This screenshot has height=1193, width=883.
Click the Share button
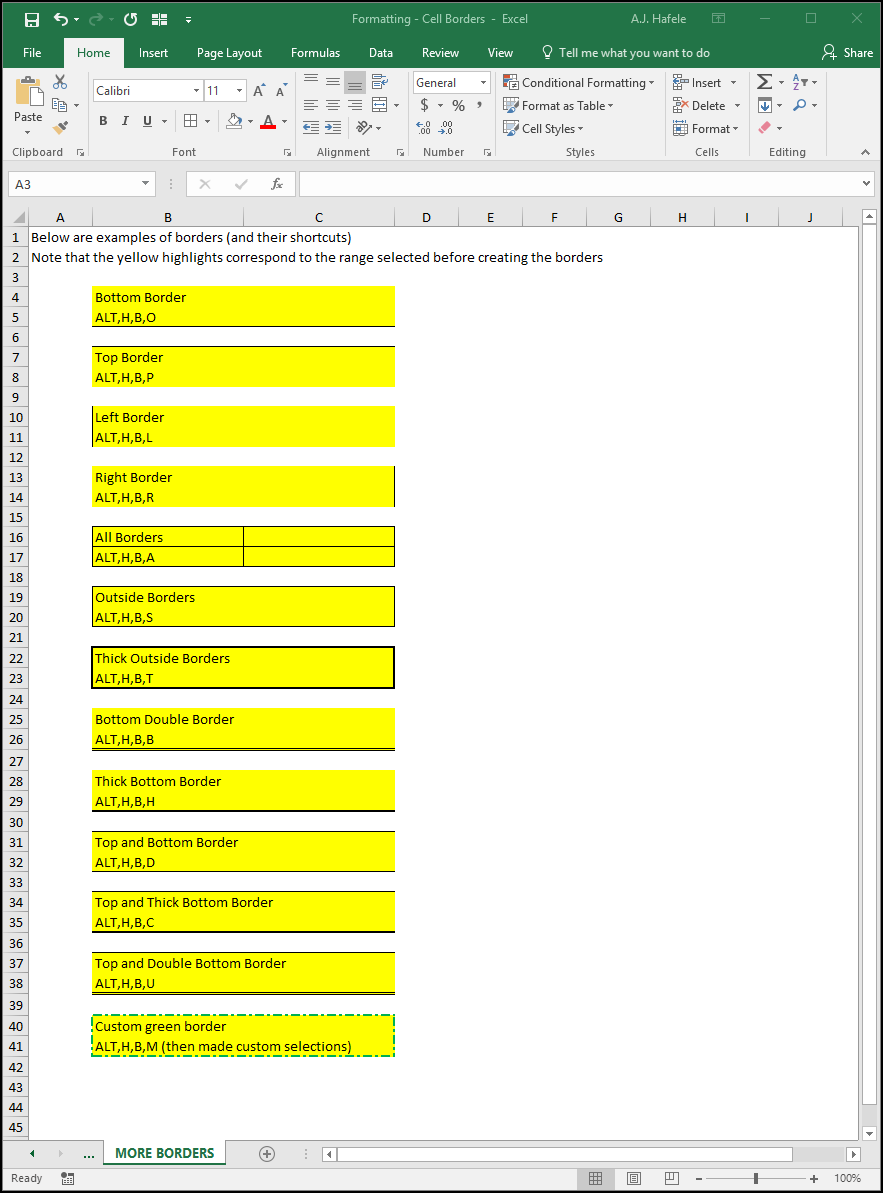pyautogui.click(x=848, y=52)
